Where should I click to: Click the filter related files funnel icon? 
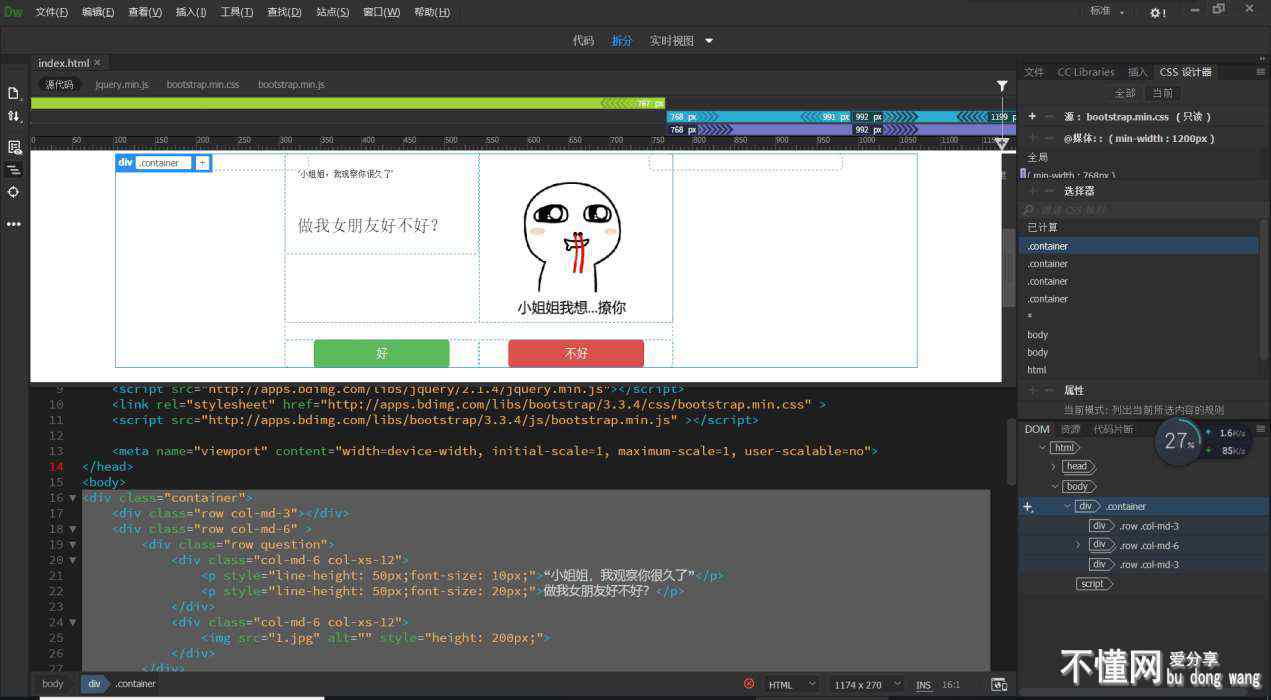tap(1002, 86)
